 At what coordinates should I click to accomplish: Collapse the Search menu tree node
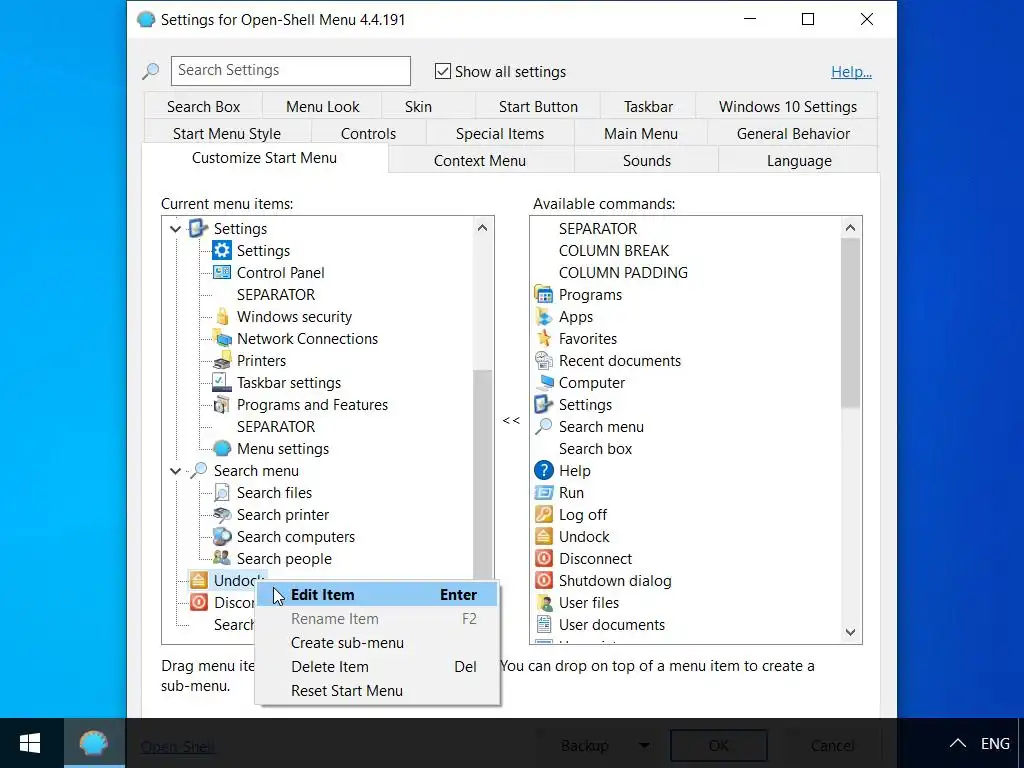[175, 471]
